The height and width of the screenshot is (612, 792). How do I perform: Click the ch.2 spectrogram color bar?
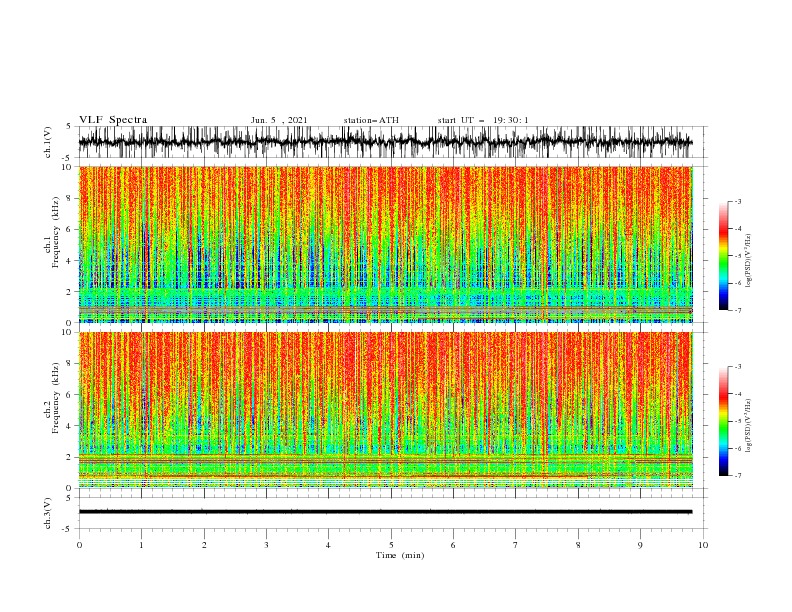click(x=724, y=421)
